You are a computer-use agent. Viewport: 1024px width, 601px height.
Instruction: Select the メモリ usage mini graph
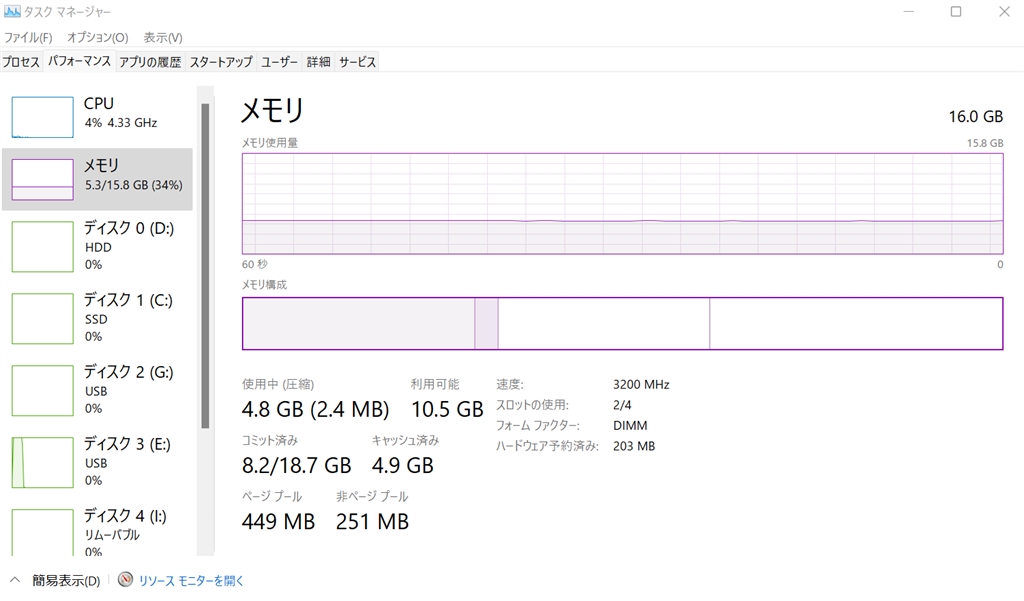point(42,179)
